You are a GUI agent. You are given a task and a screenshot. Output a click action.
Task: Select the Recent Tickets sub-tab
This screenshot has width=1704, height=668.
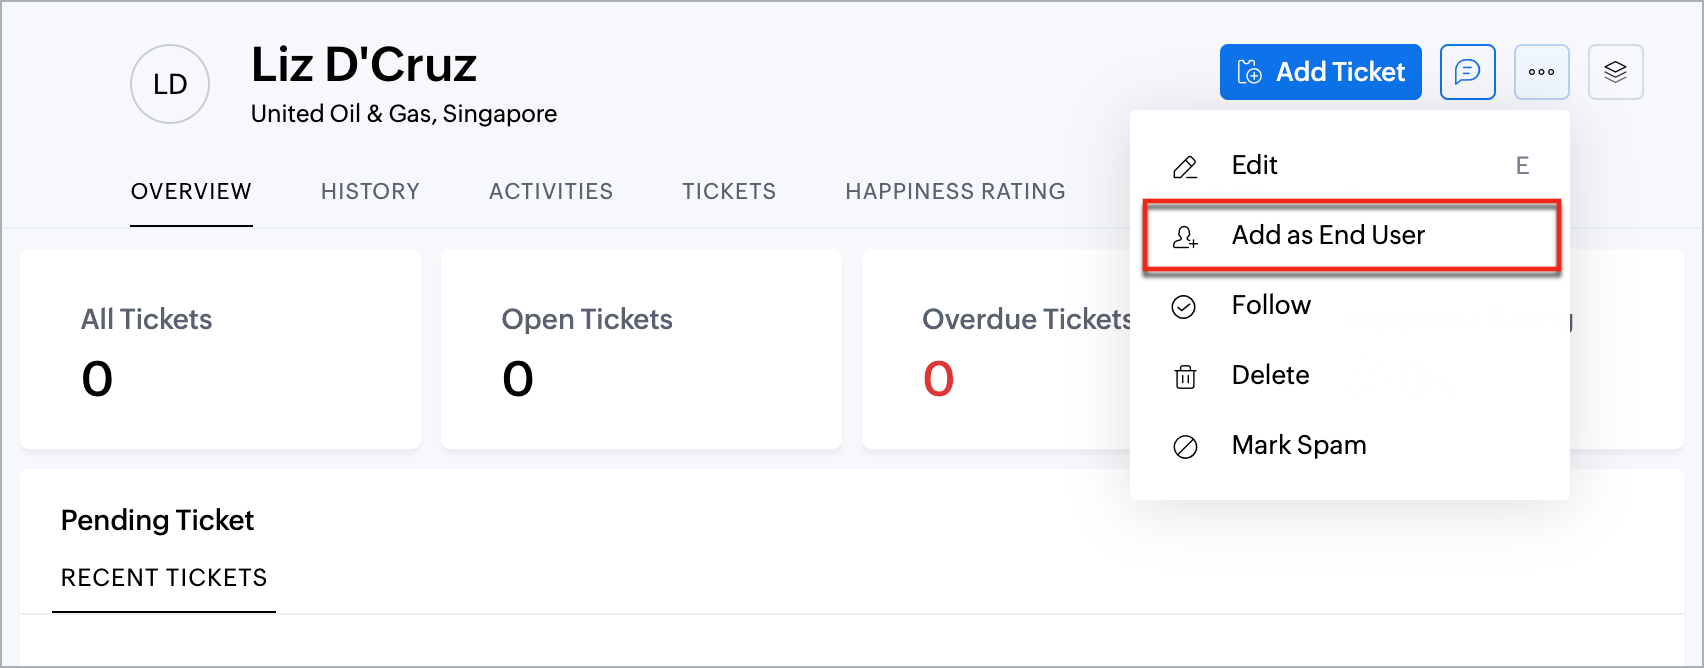(x=164, y=578)
